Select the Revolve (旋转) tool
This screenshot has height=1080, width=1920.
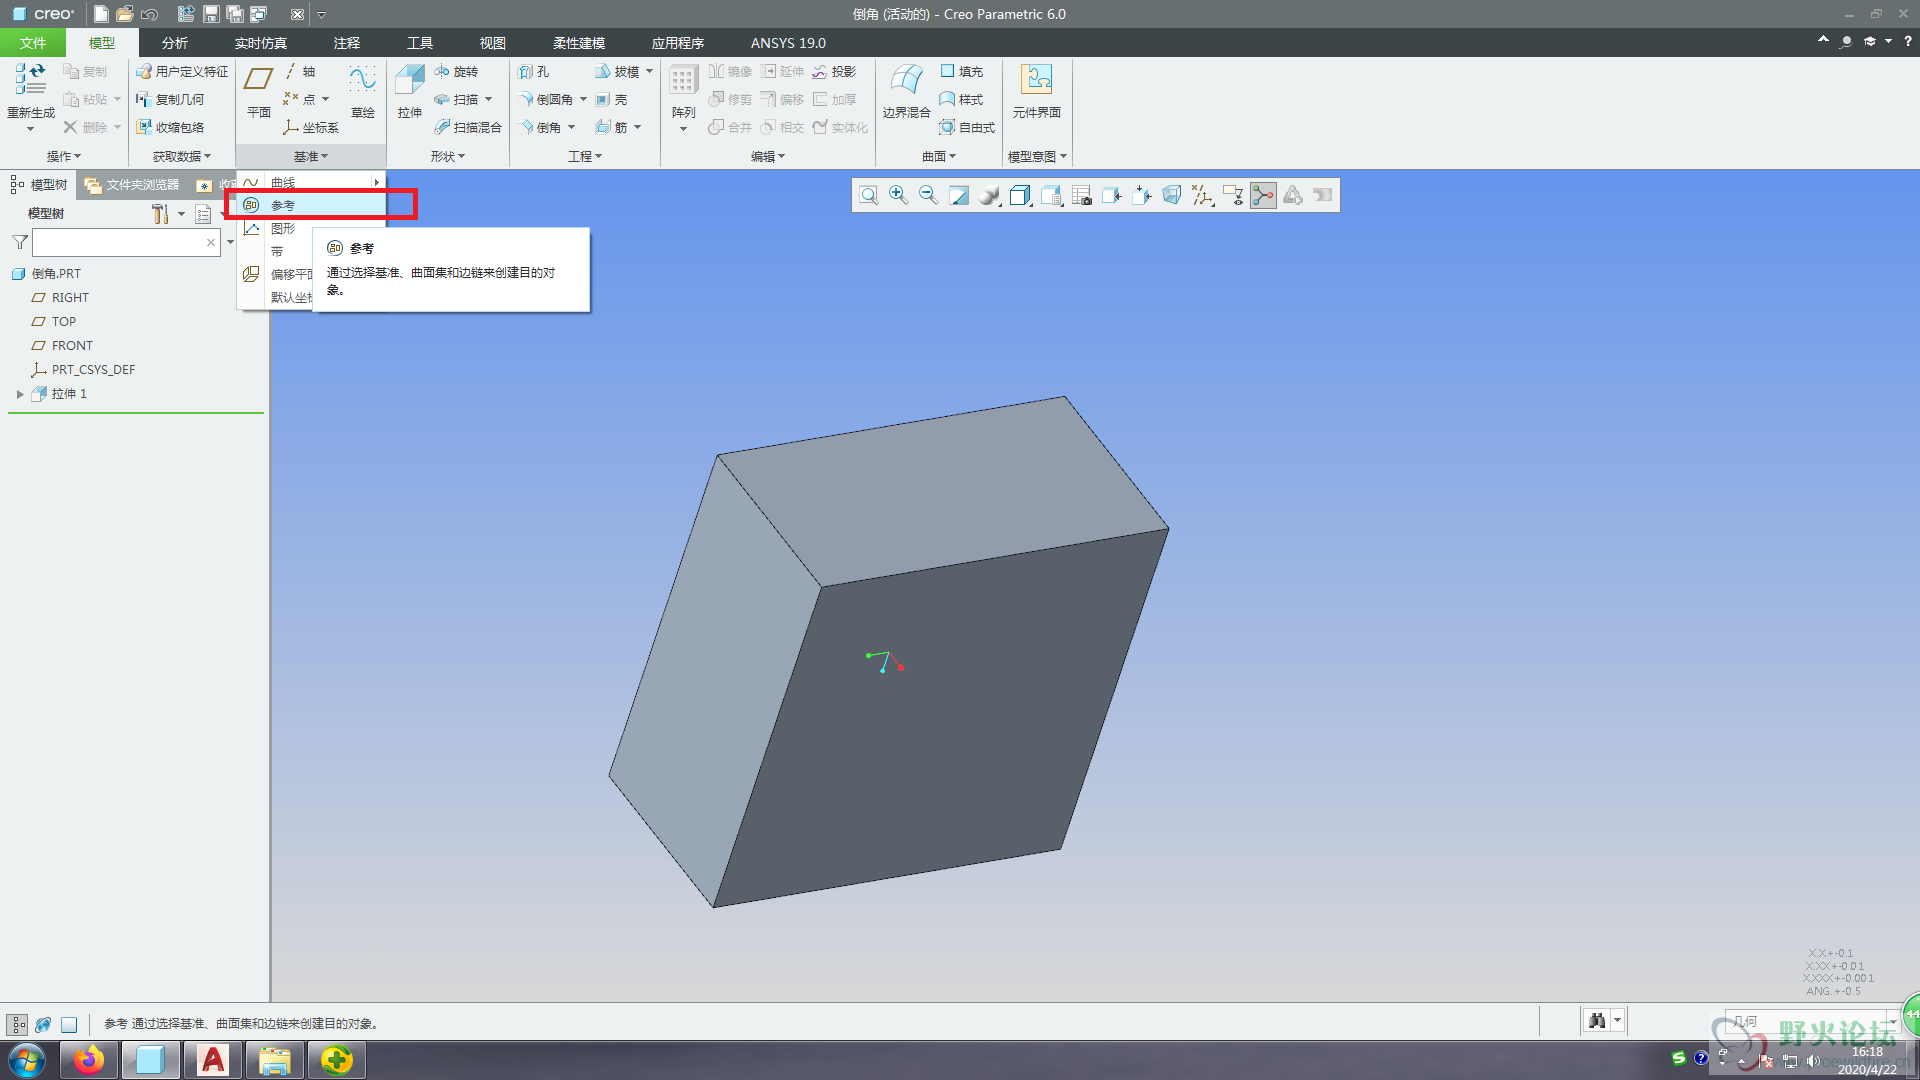click(x=456, y=71)
